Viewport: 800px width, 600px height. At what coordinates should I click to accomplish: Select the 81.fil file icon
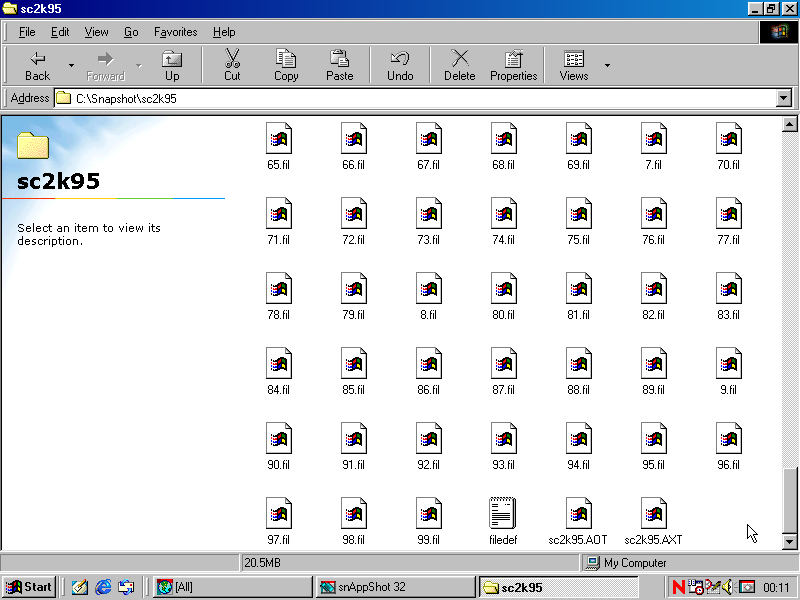click(579, 288)
